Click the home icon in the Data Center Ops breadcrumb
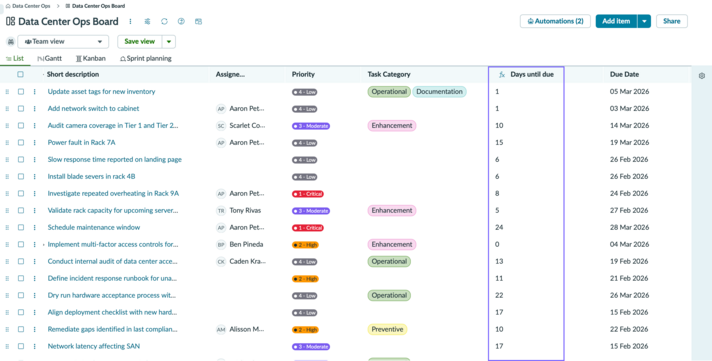Viewport: 712px width, 361px height. pyautogui.click(x=8, y=6)
